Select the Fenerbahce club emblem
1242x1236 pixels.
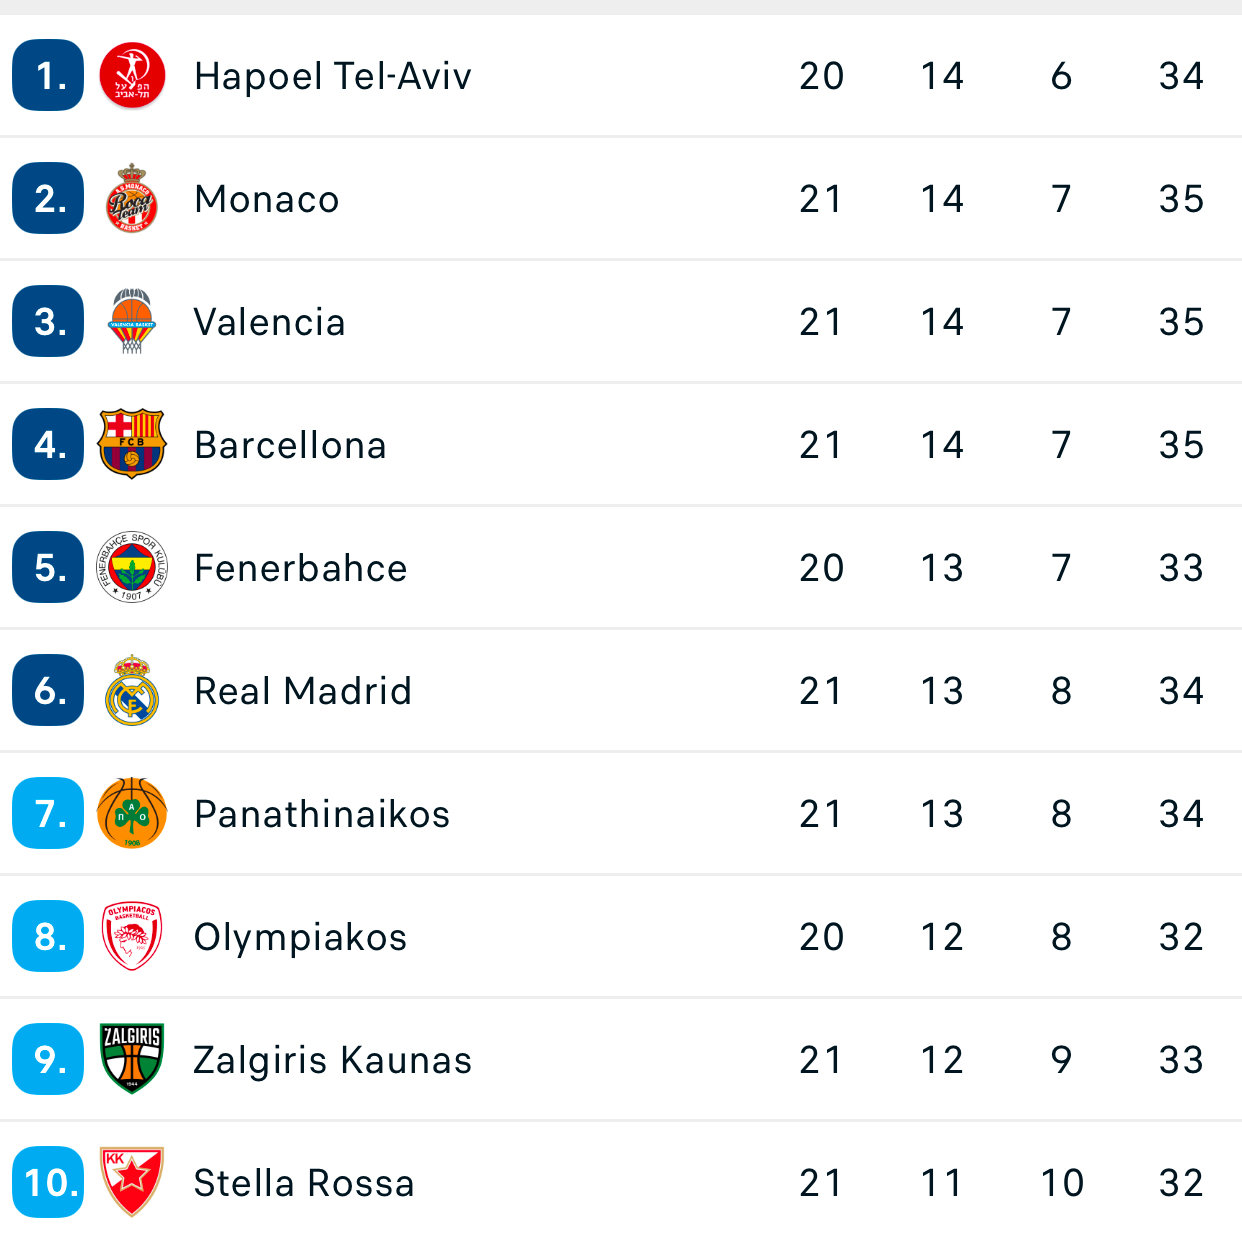pyautogui.click(x=132, y=567)
